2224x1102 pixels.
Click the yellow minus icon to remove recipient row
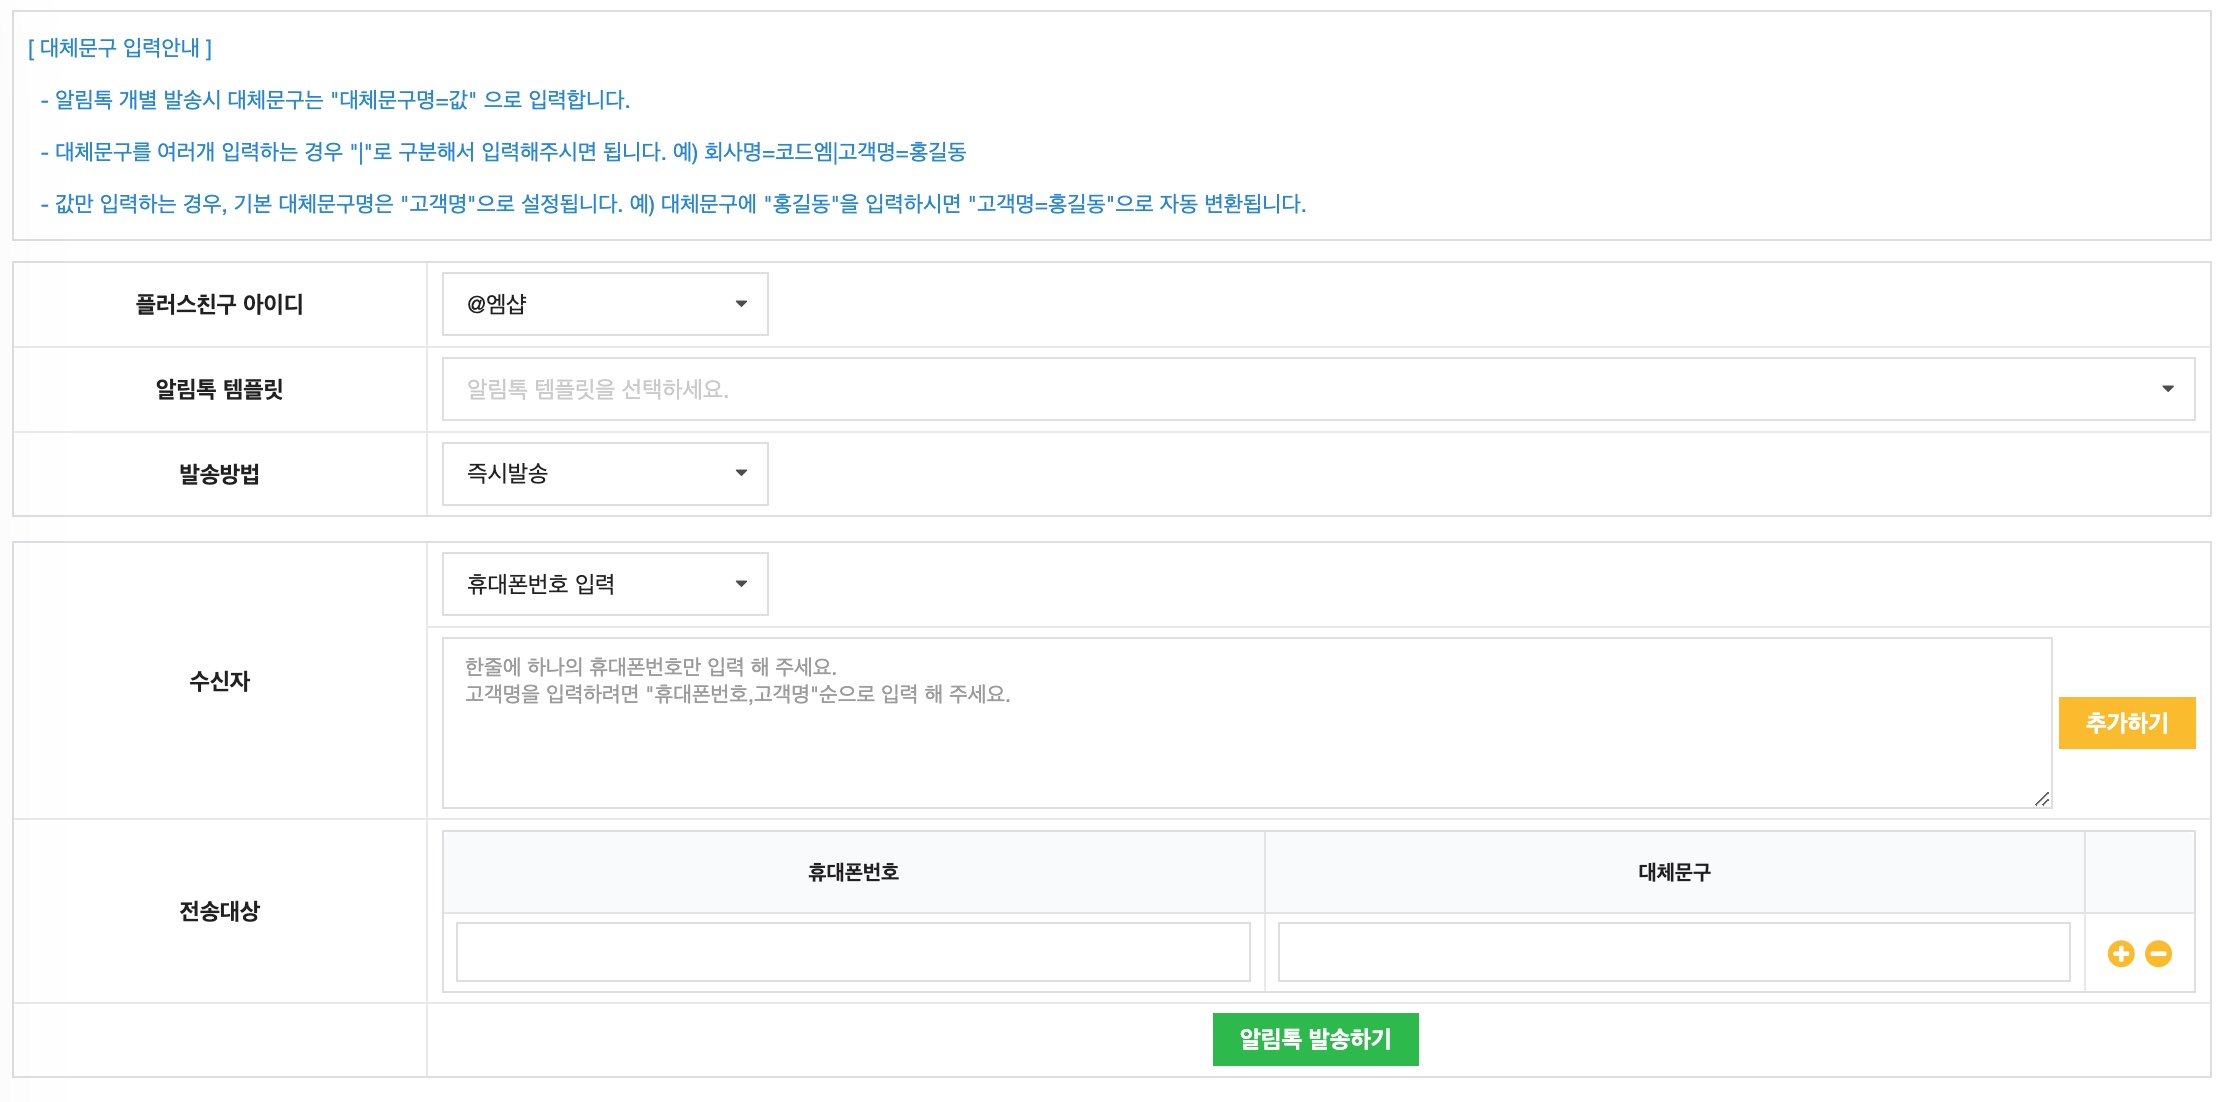[2158, 952]
